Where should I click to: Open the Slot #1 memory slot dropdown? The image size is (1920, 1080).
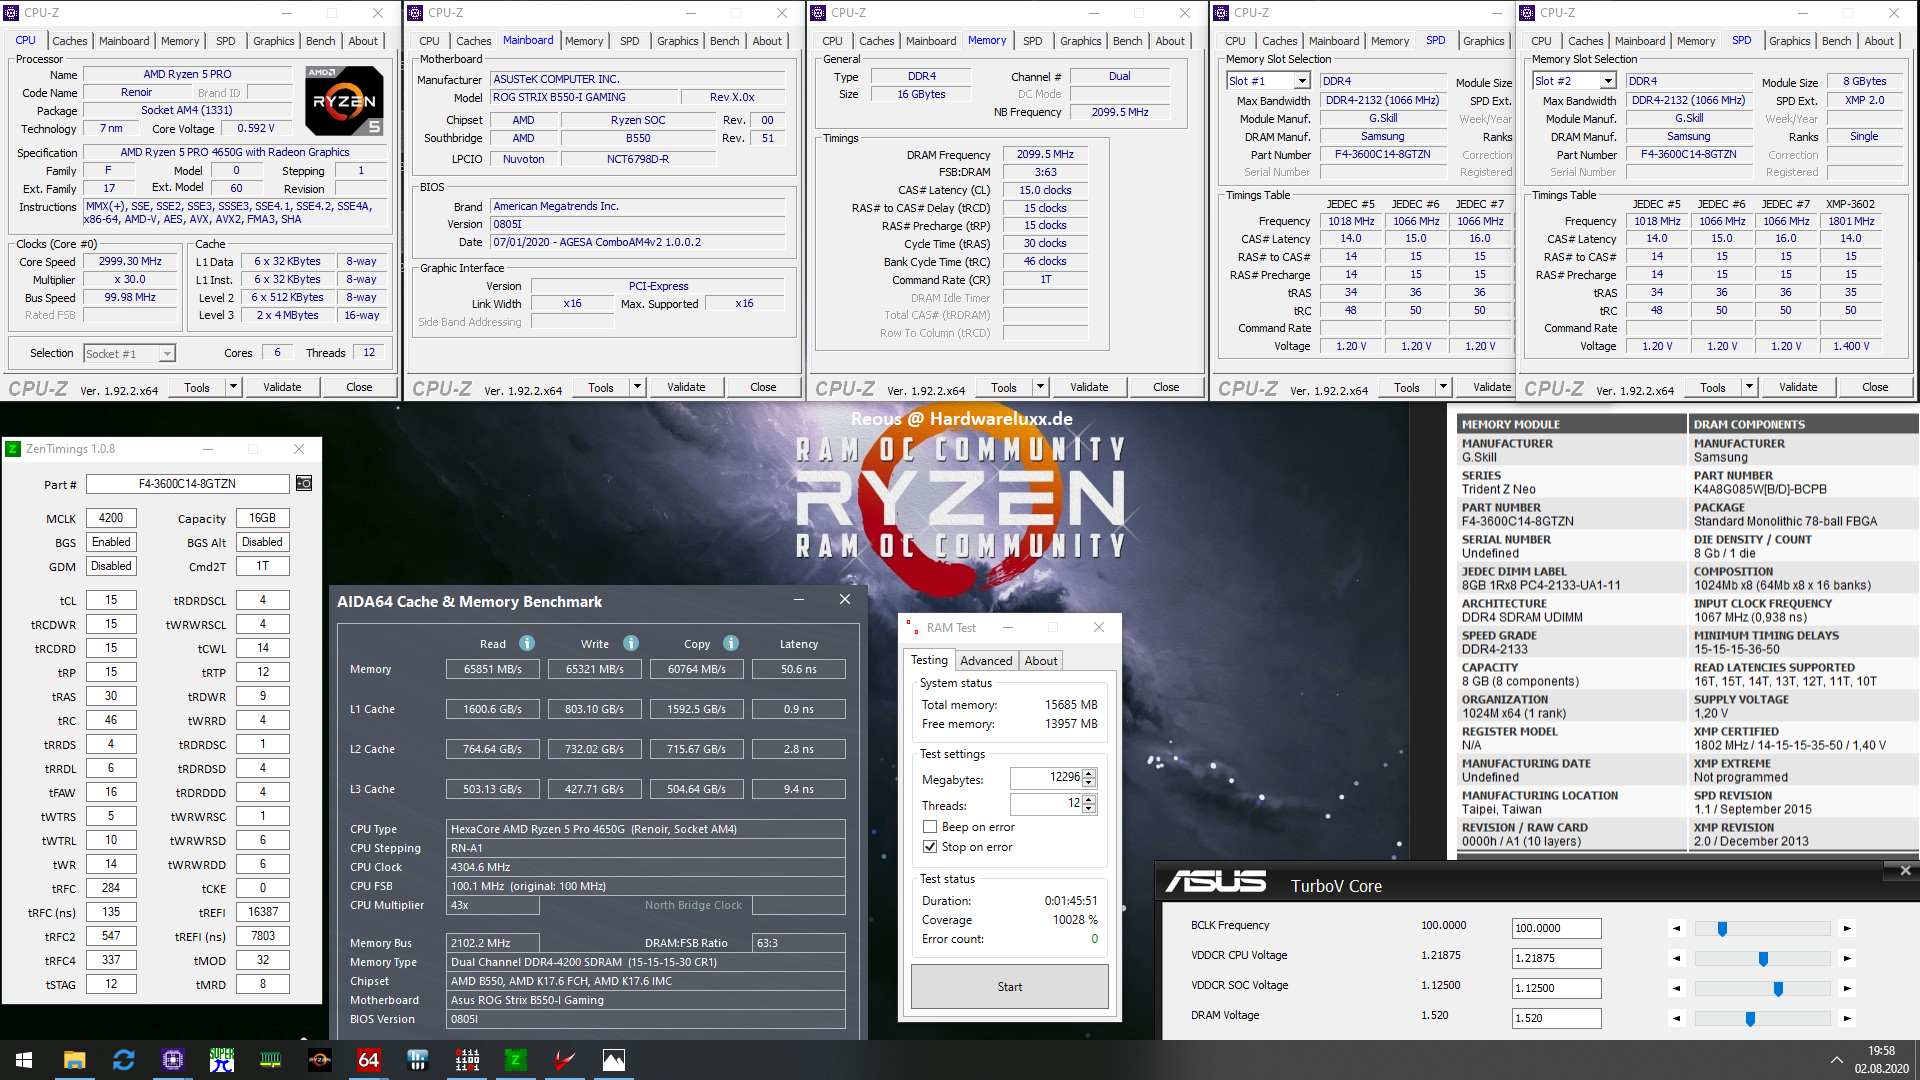click(1301, 81)
